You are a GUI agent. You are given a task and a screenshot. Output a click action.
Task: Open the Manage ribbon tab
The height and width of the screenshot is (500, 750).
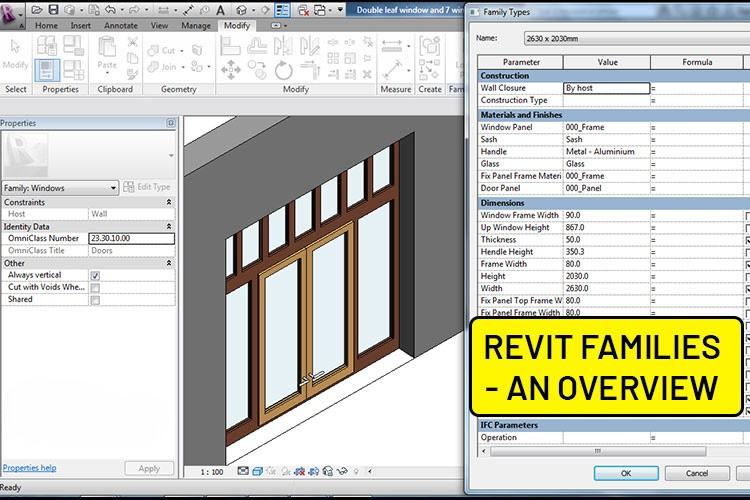(x=196, y=26)
